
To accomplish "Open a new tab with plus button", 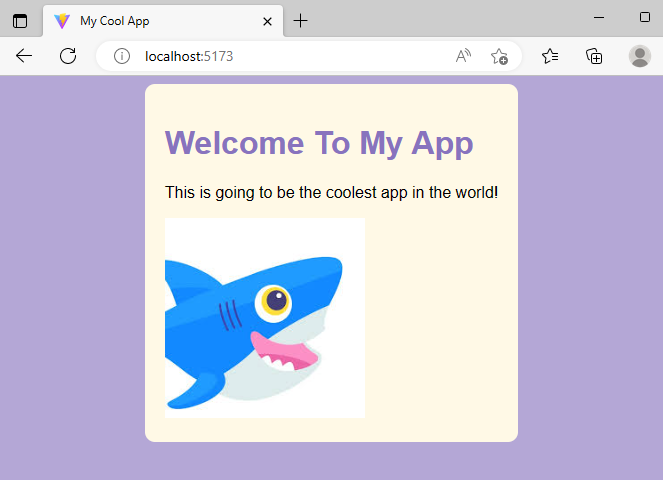I will 301,20.
